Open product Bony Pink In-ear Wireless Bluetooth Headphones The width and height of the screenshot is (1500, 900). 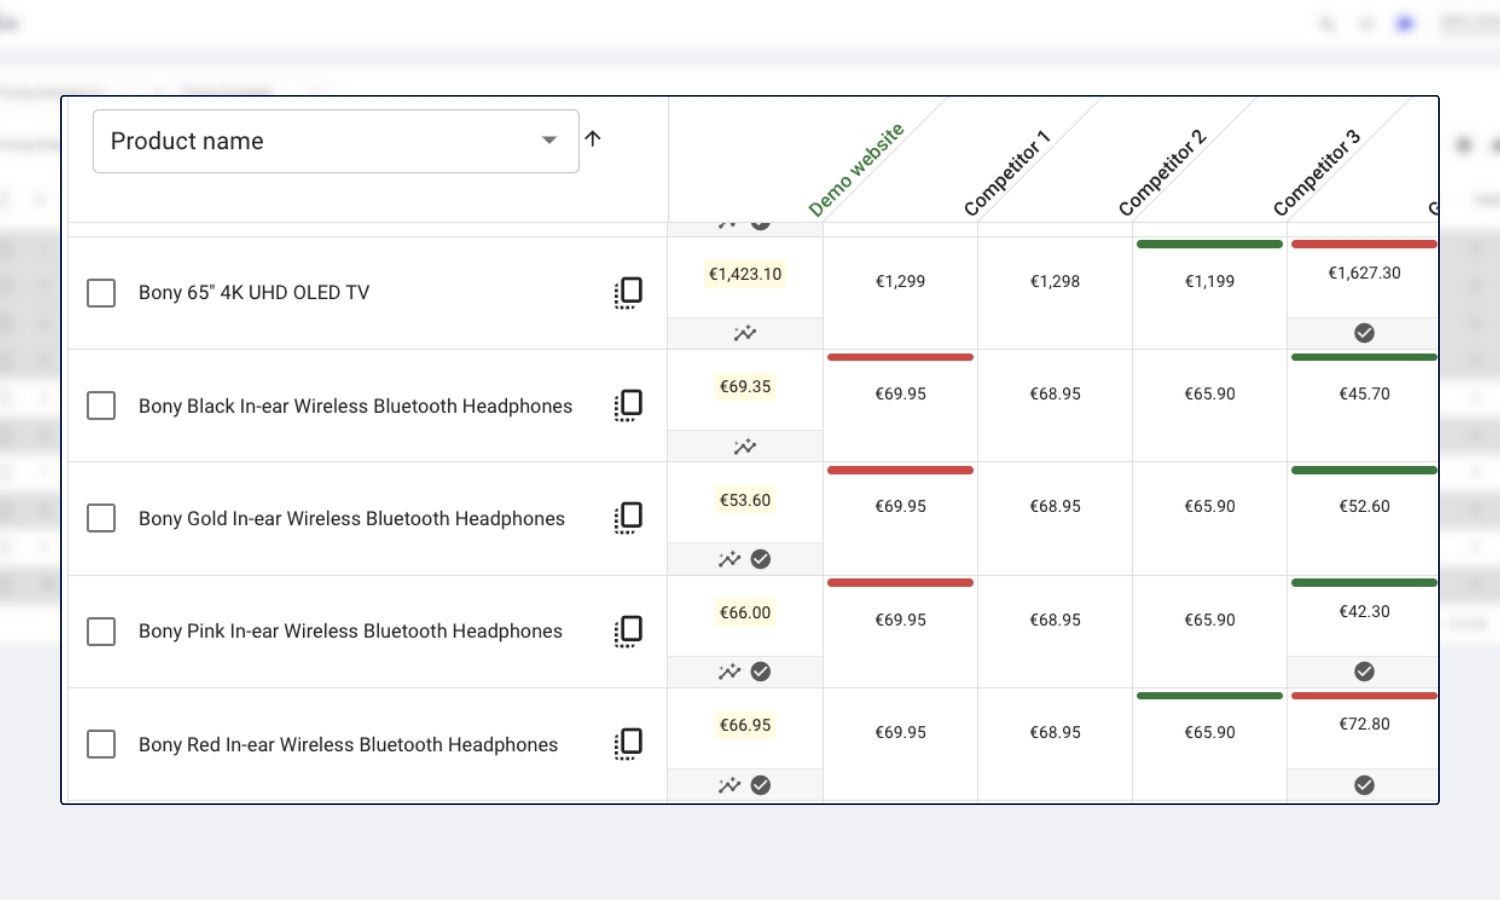(350, 631)
